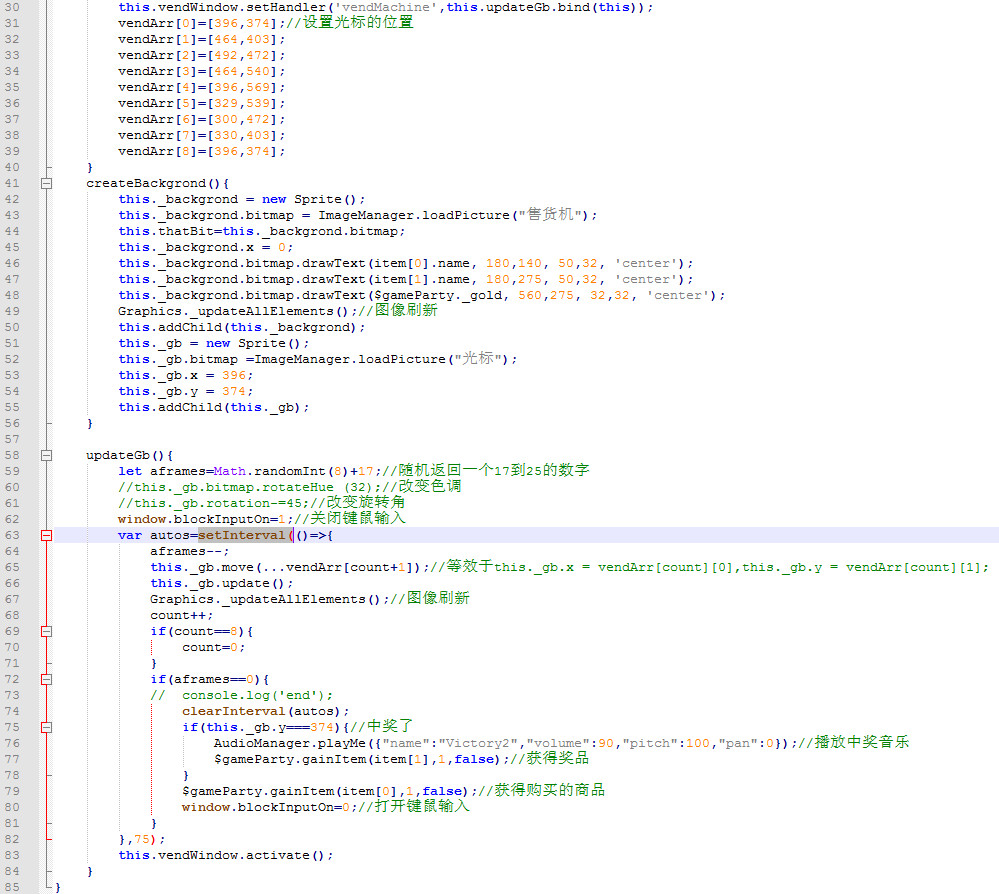Click the this.thatBit assignment on line 44

(261, 231)
